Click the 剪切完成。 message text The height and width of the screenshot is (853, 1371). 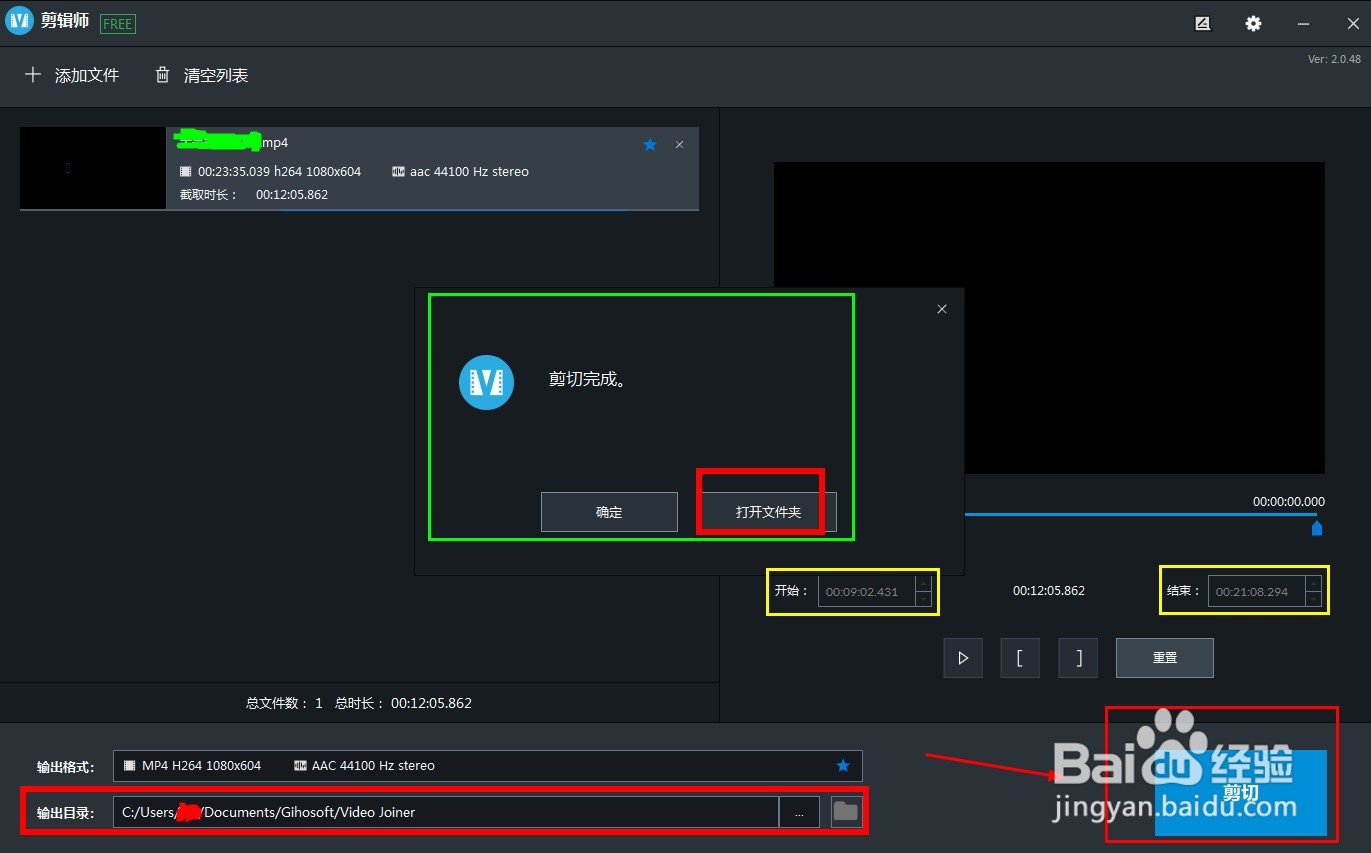click(587, 380)
